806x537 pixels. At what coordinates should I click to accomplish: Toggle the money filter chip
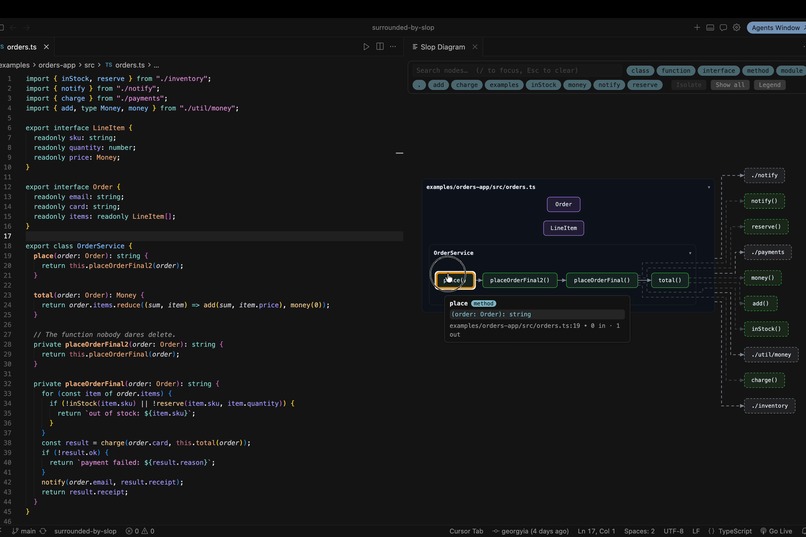click(x=577, y=85)
